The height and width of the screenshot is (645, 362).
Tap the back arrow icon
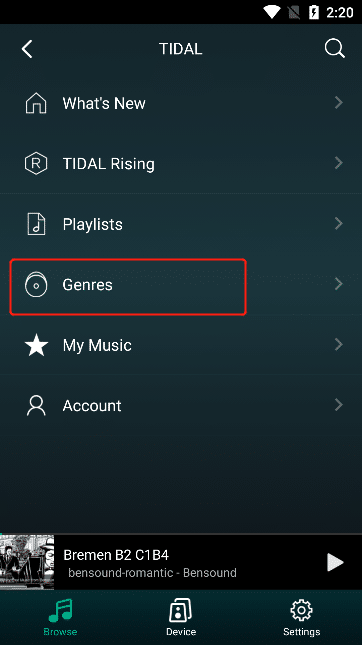pos(27,49)
